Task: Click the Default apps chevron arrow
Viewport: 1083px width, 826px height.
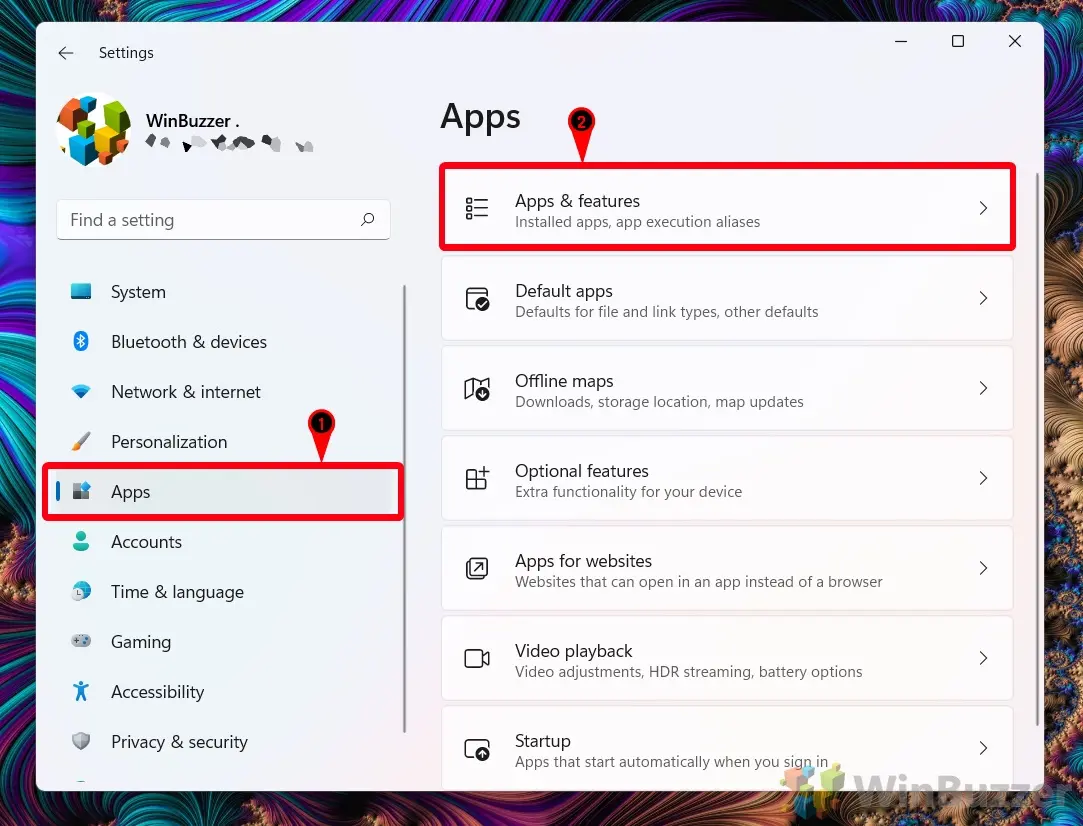Action: (x=983, y=298)
